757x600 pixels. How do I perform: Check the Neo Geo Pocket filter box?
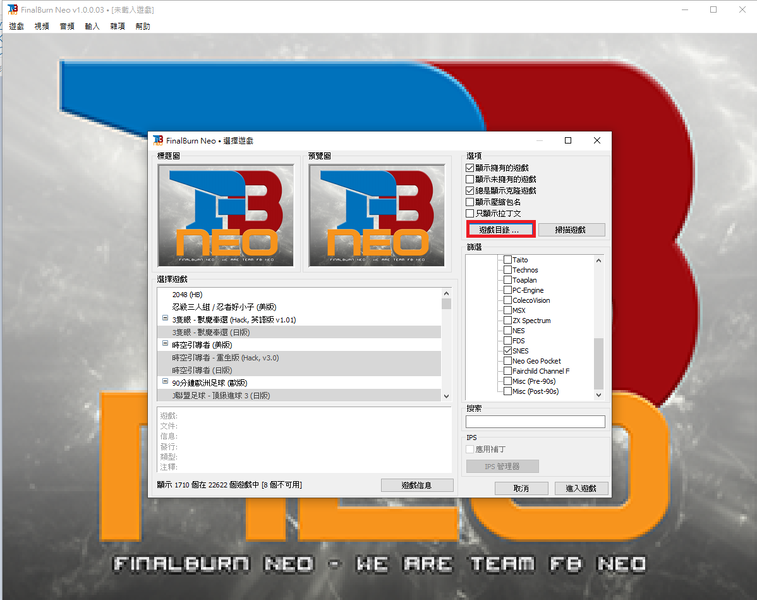(x=507, y=361)
